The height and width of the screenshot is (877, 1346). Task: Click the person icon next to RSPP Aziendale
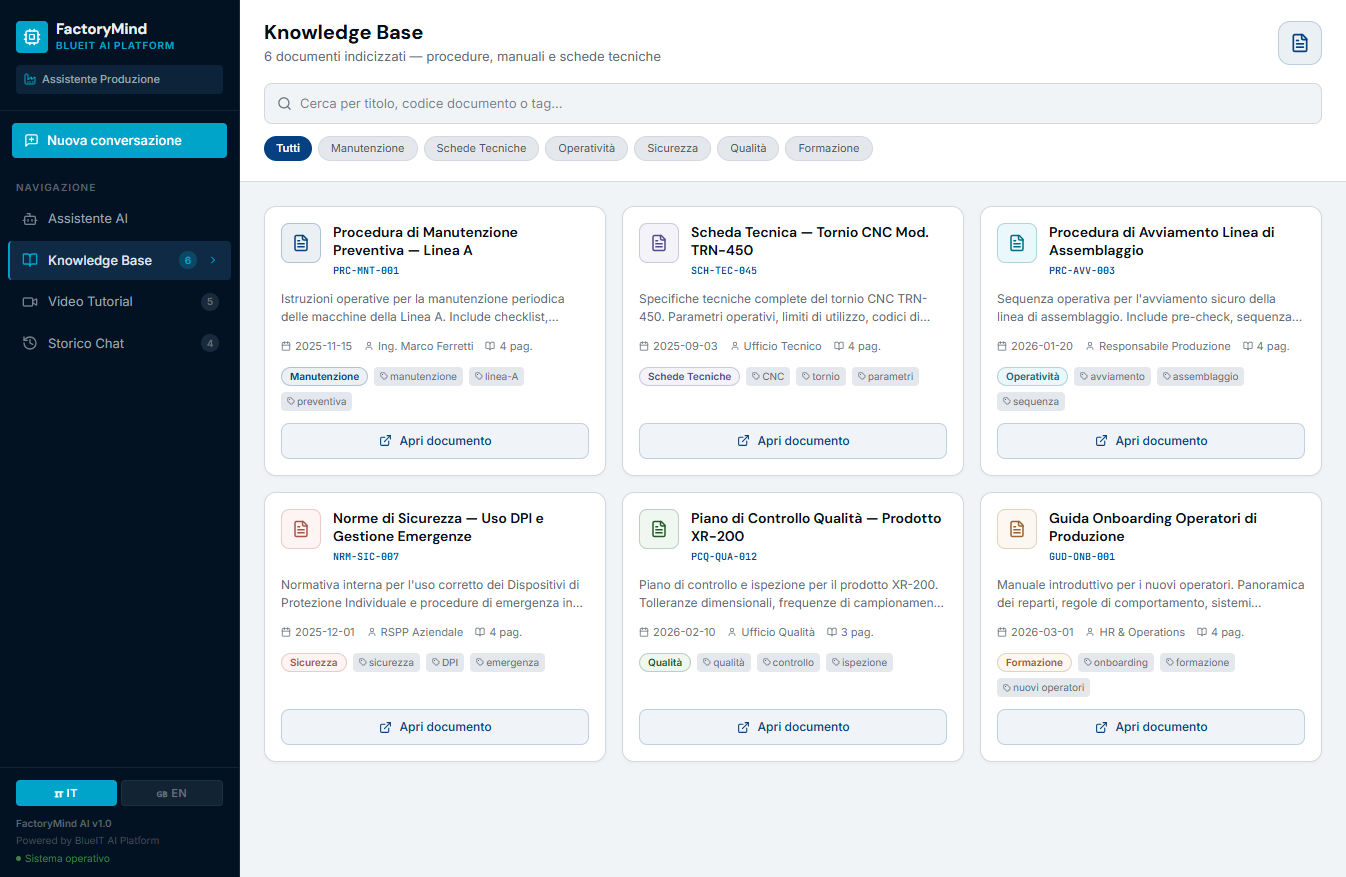pos(373,632)
